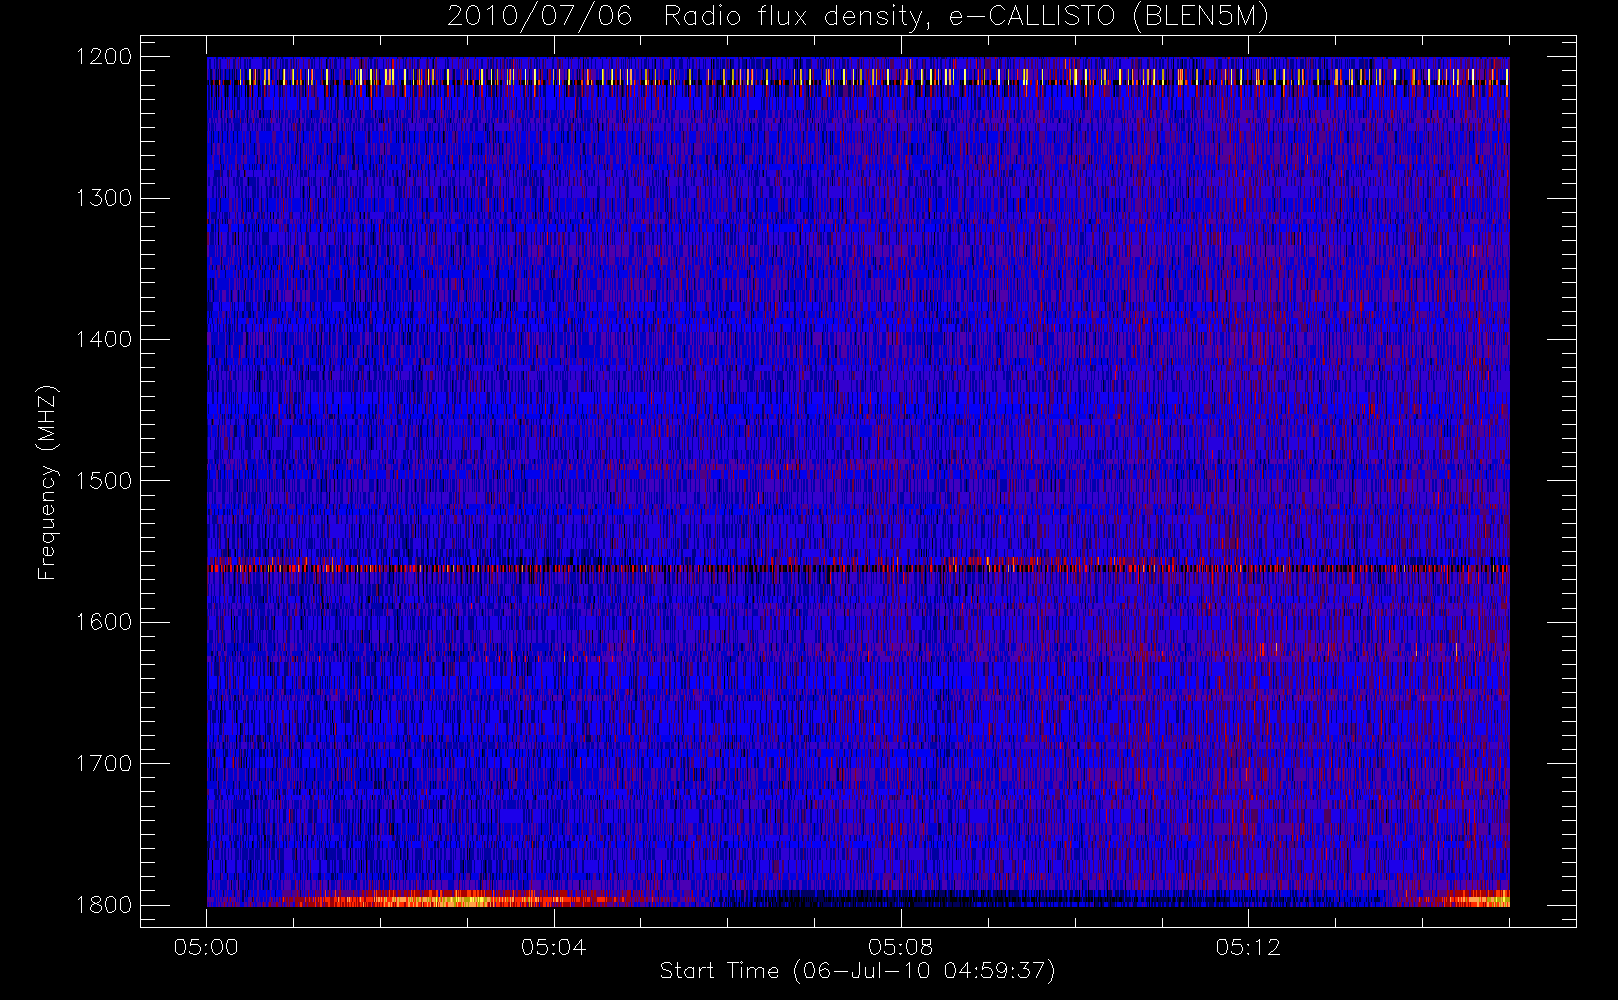
Task: Select the 1300 frequency tick label
Action: coord(104,198)
